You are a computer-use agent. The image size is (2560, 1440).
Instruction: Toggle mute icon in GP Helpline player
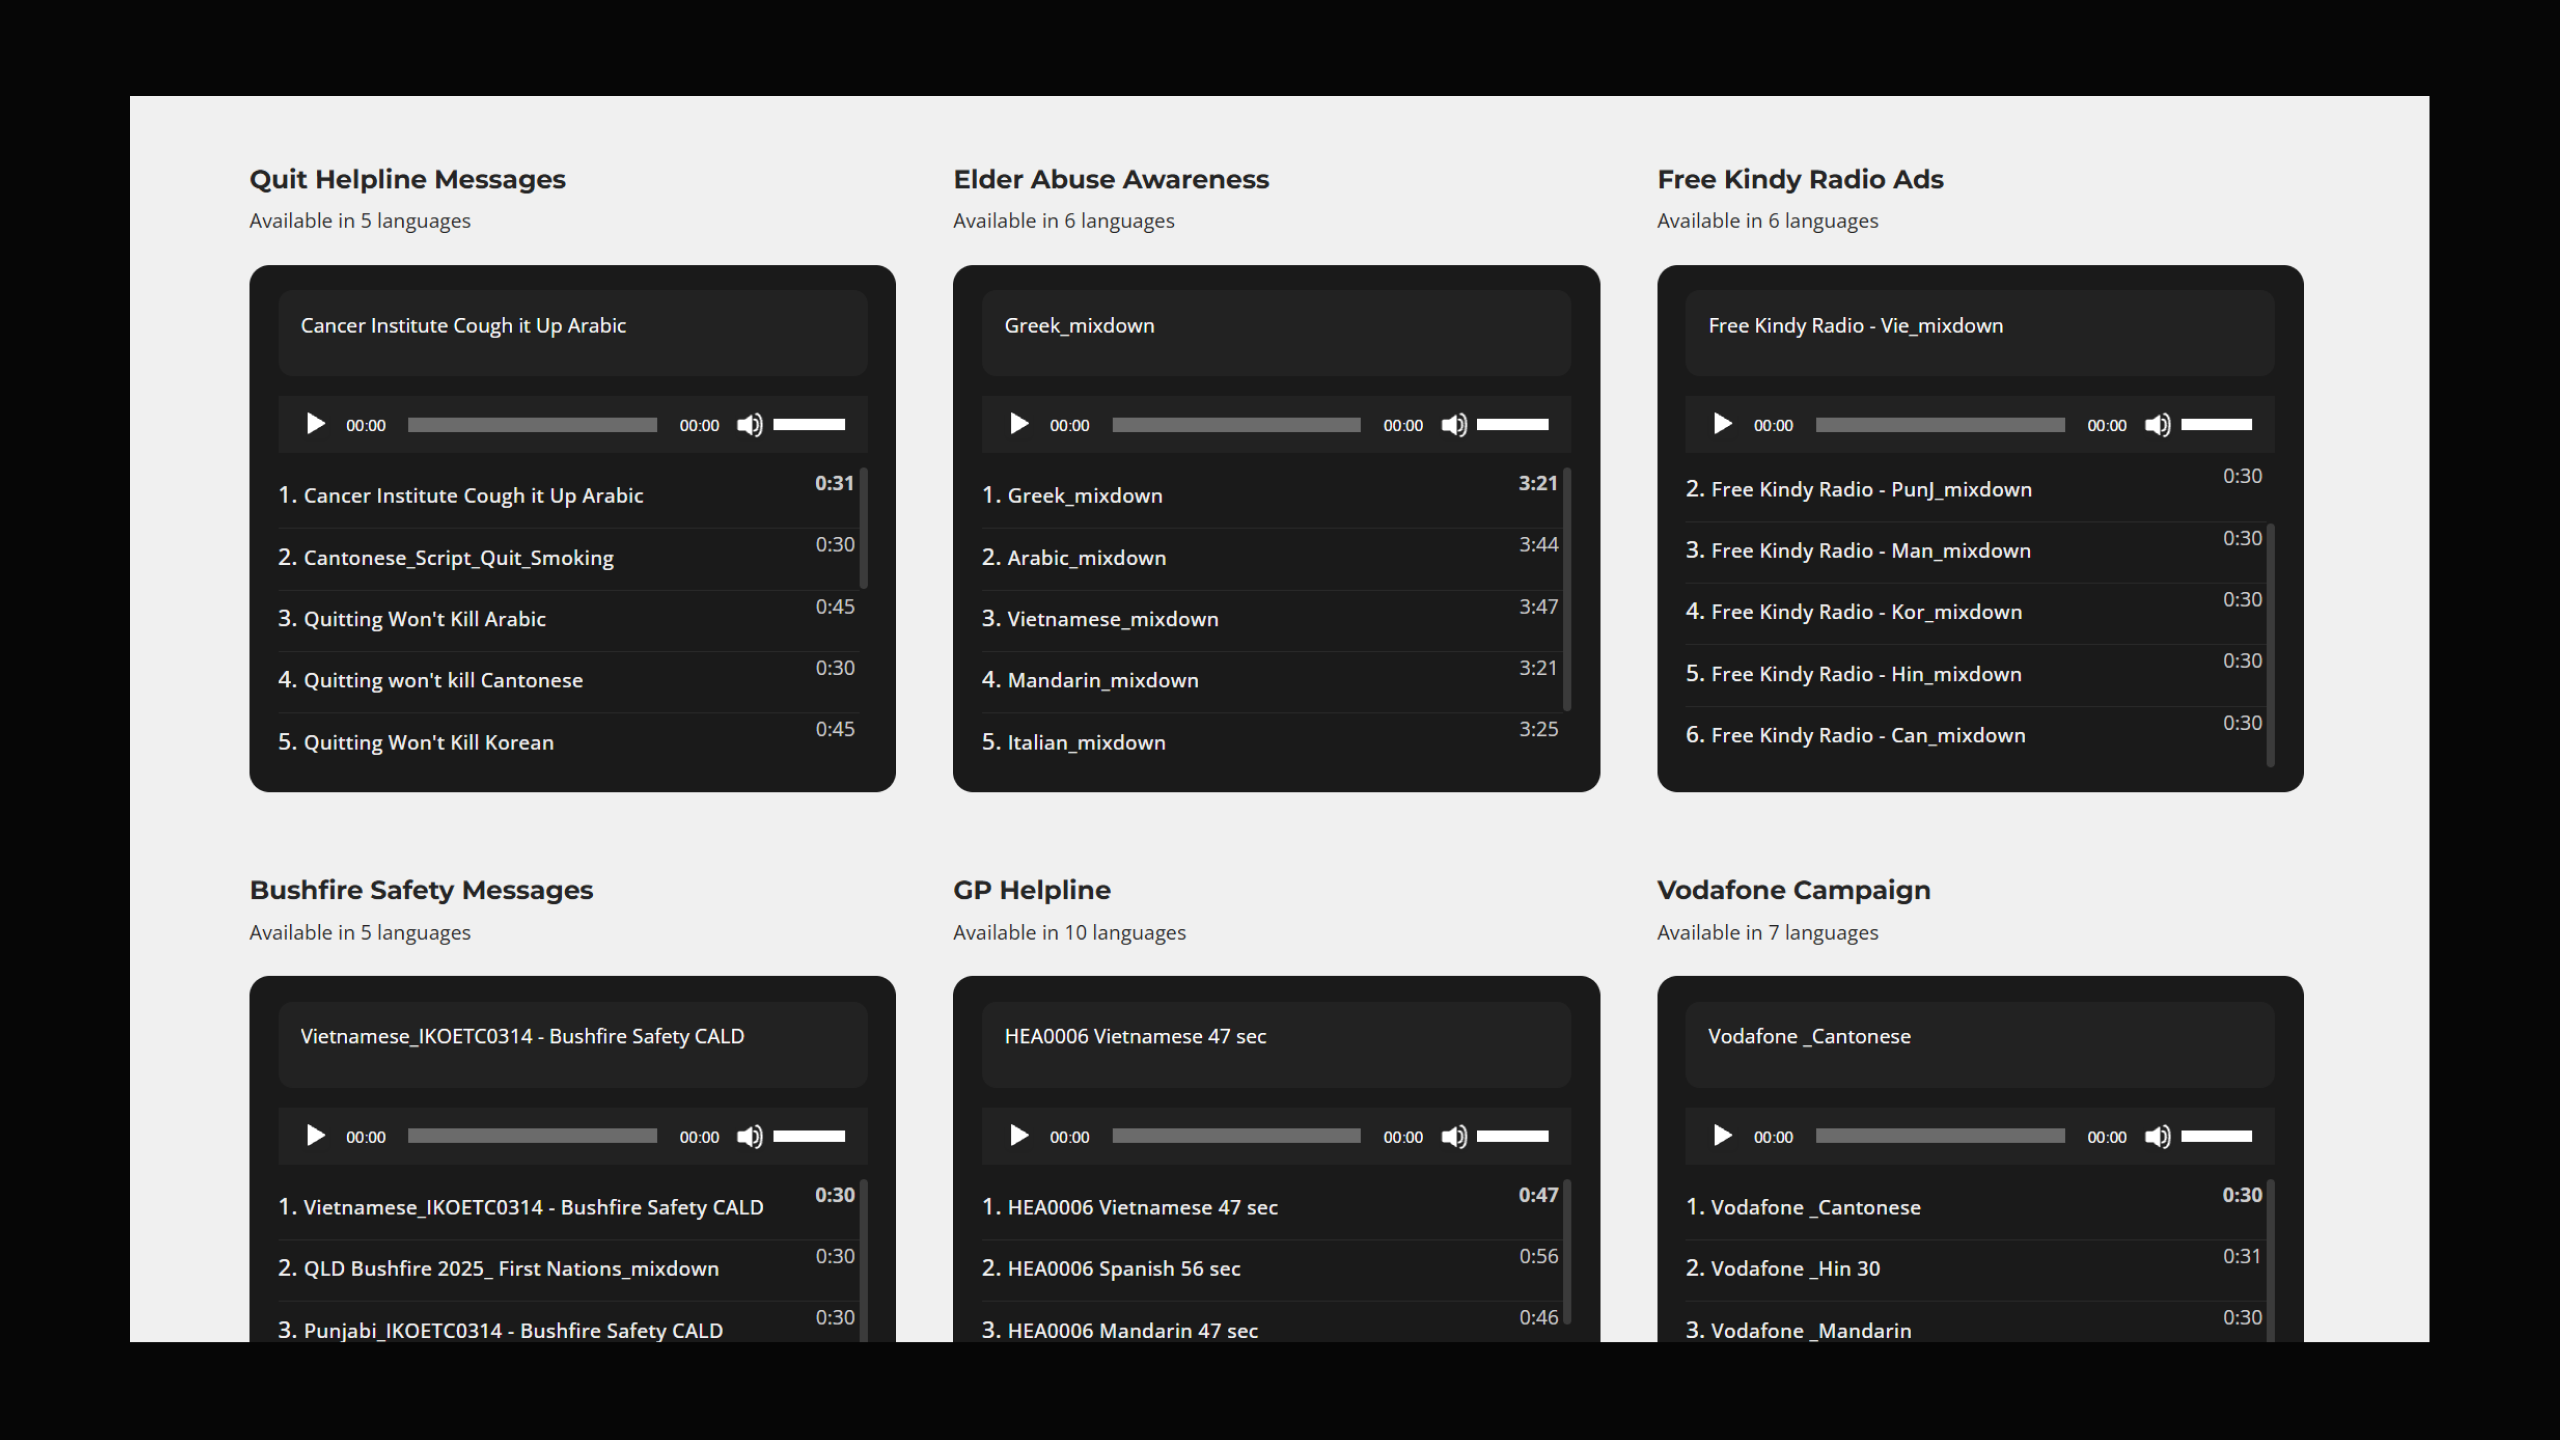pyautogui.click(x=1453, y=1137)
